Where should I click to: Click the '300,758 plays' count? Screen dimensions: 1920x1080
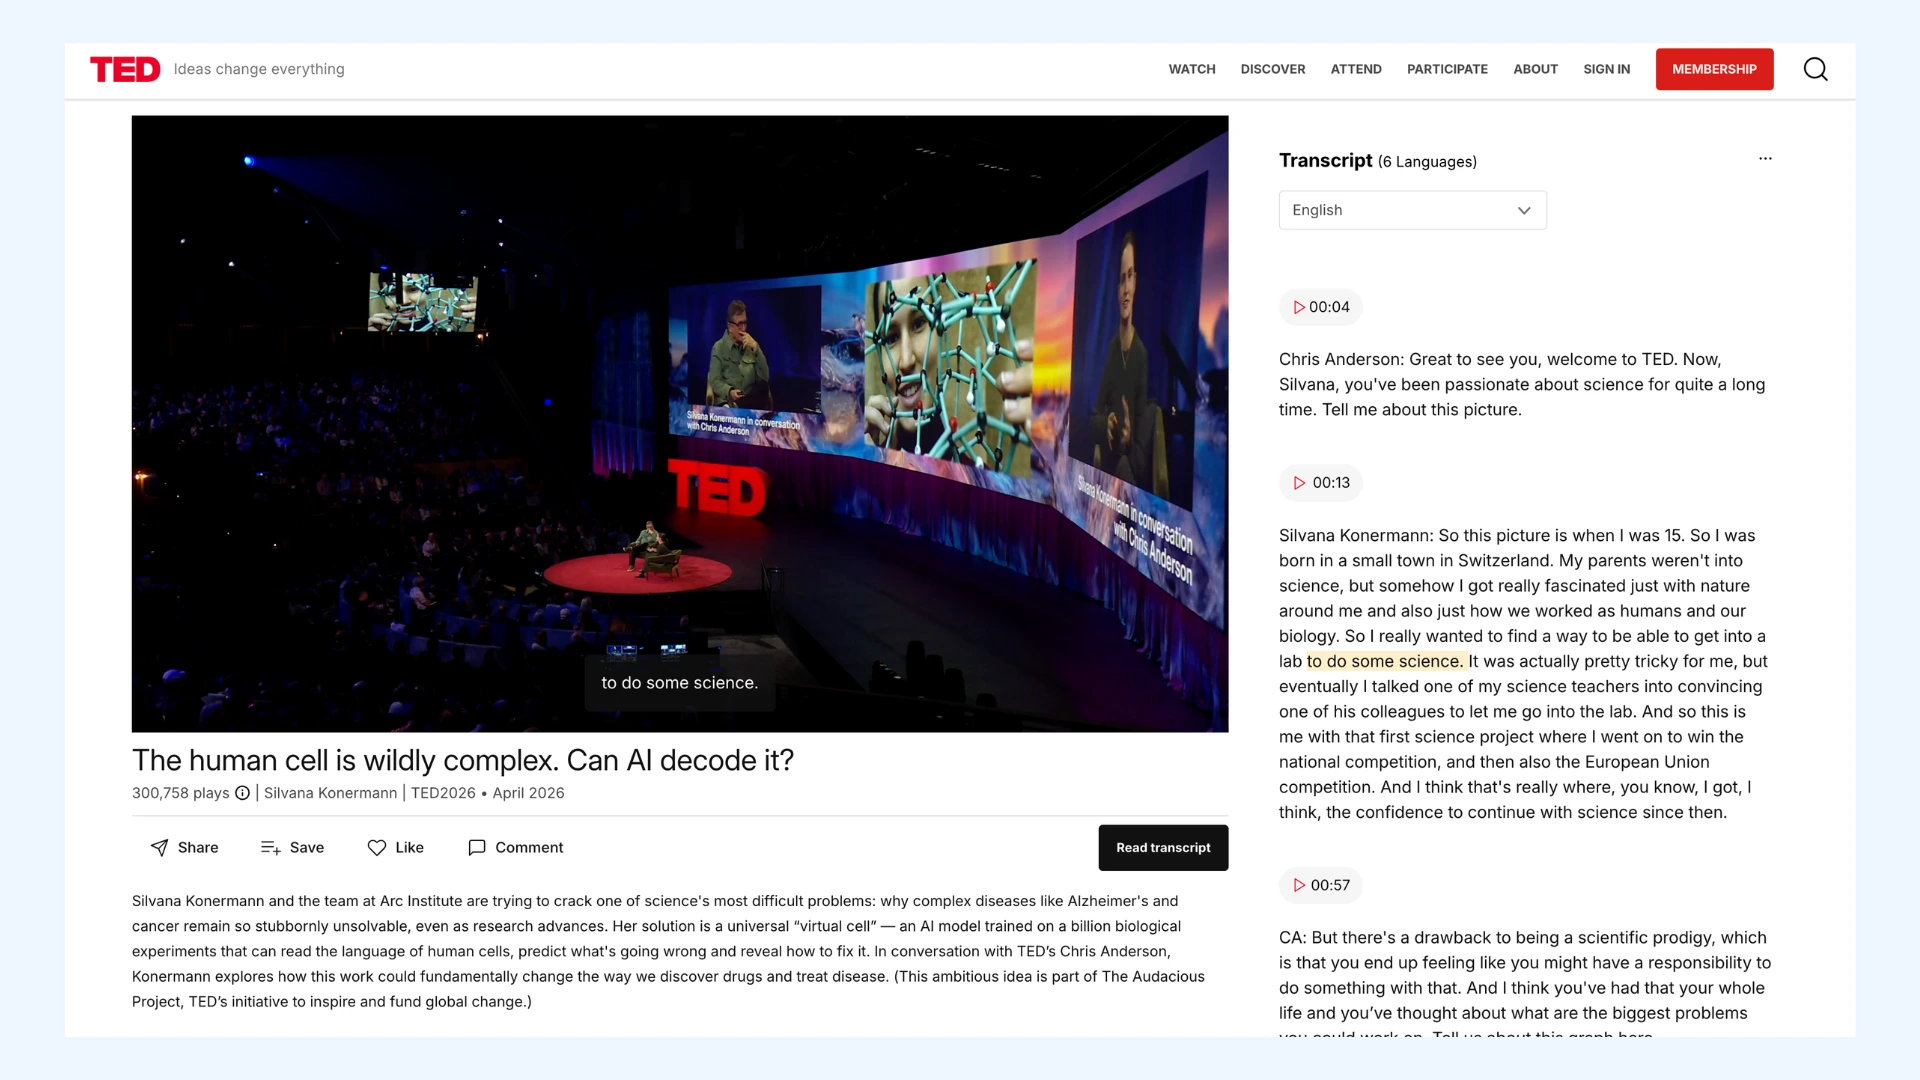click(181, 793)
